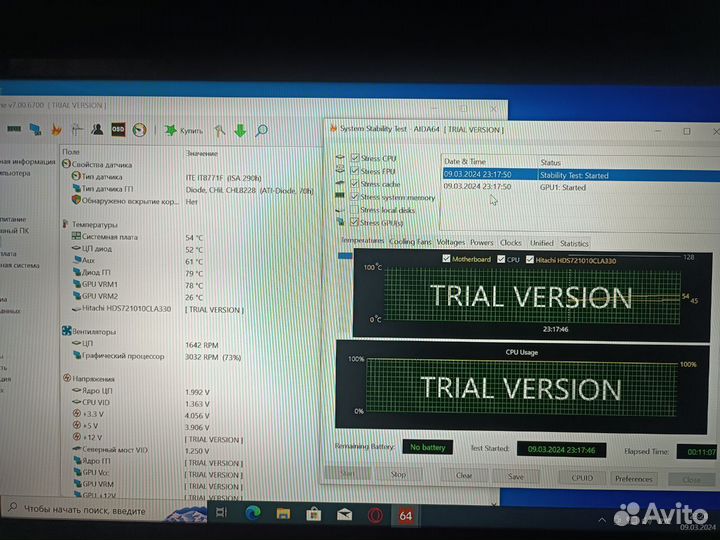Click the Preferences button

(634, 479)
